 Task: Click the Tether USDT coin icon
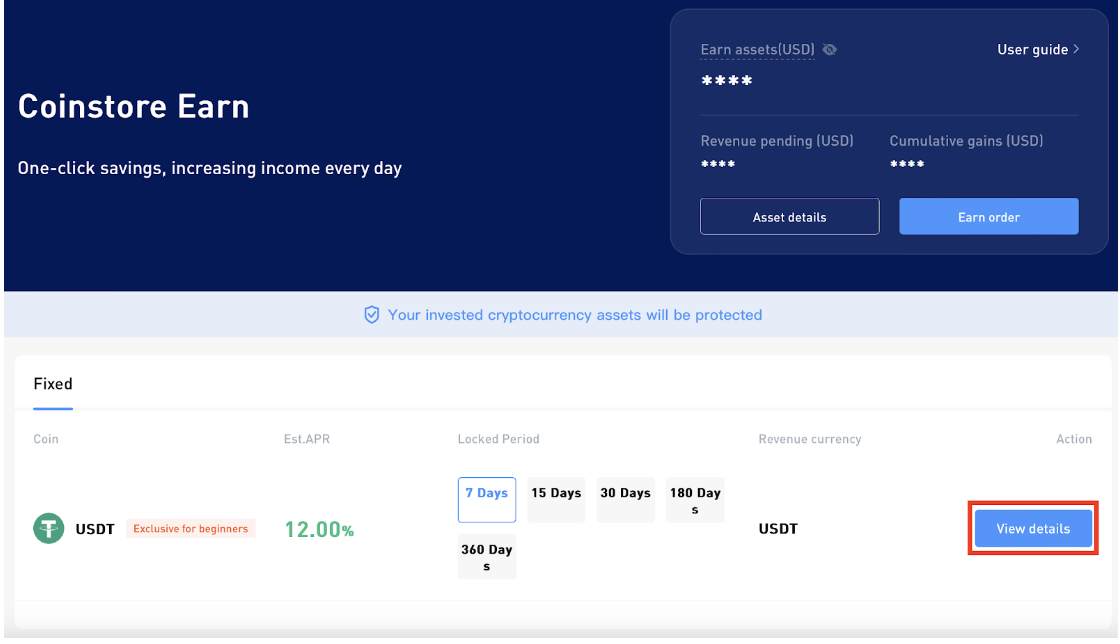pyautogui.click(x=48, y=528)
